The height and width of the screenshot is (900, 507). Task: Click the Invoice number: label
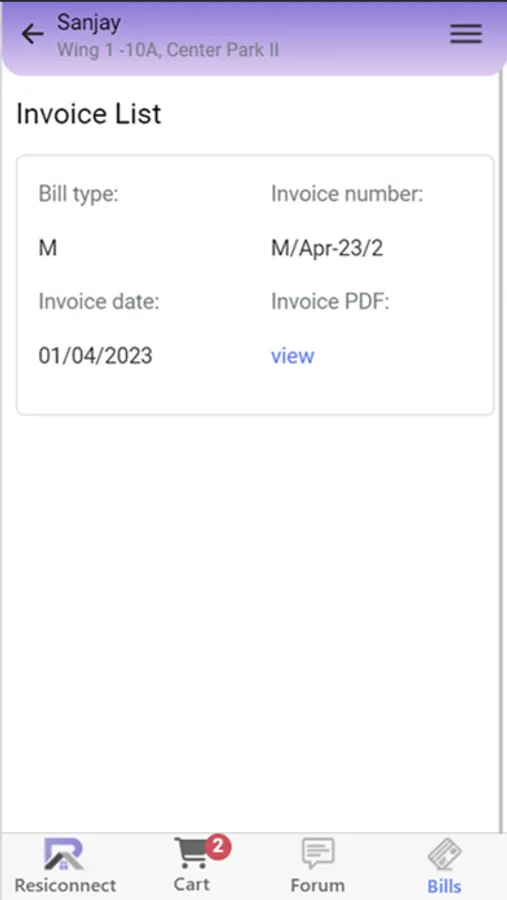tap(347, 194)
